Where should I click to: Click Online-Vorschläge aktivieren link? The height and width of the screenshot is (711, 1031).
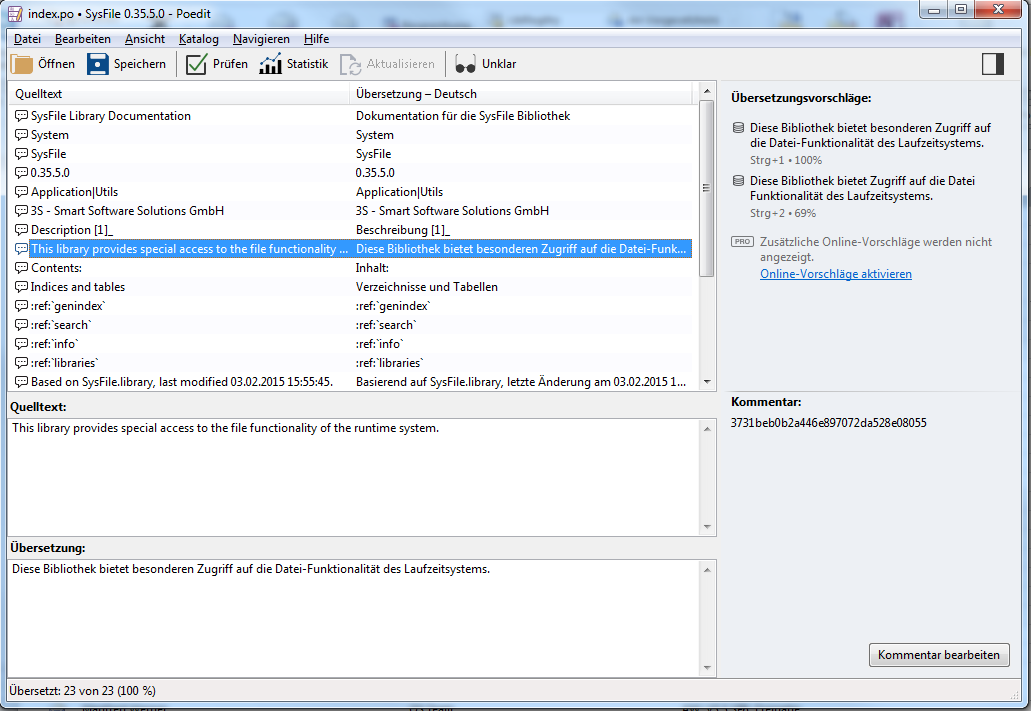835,274
